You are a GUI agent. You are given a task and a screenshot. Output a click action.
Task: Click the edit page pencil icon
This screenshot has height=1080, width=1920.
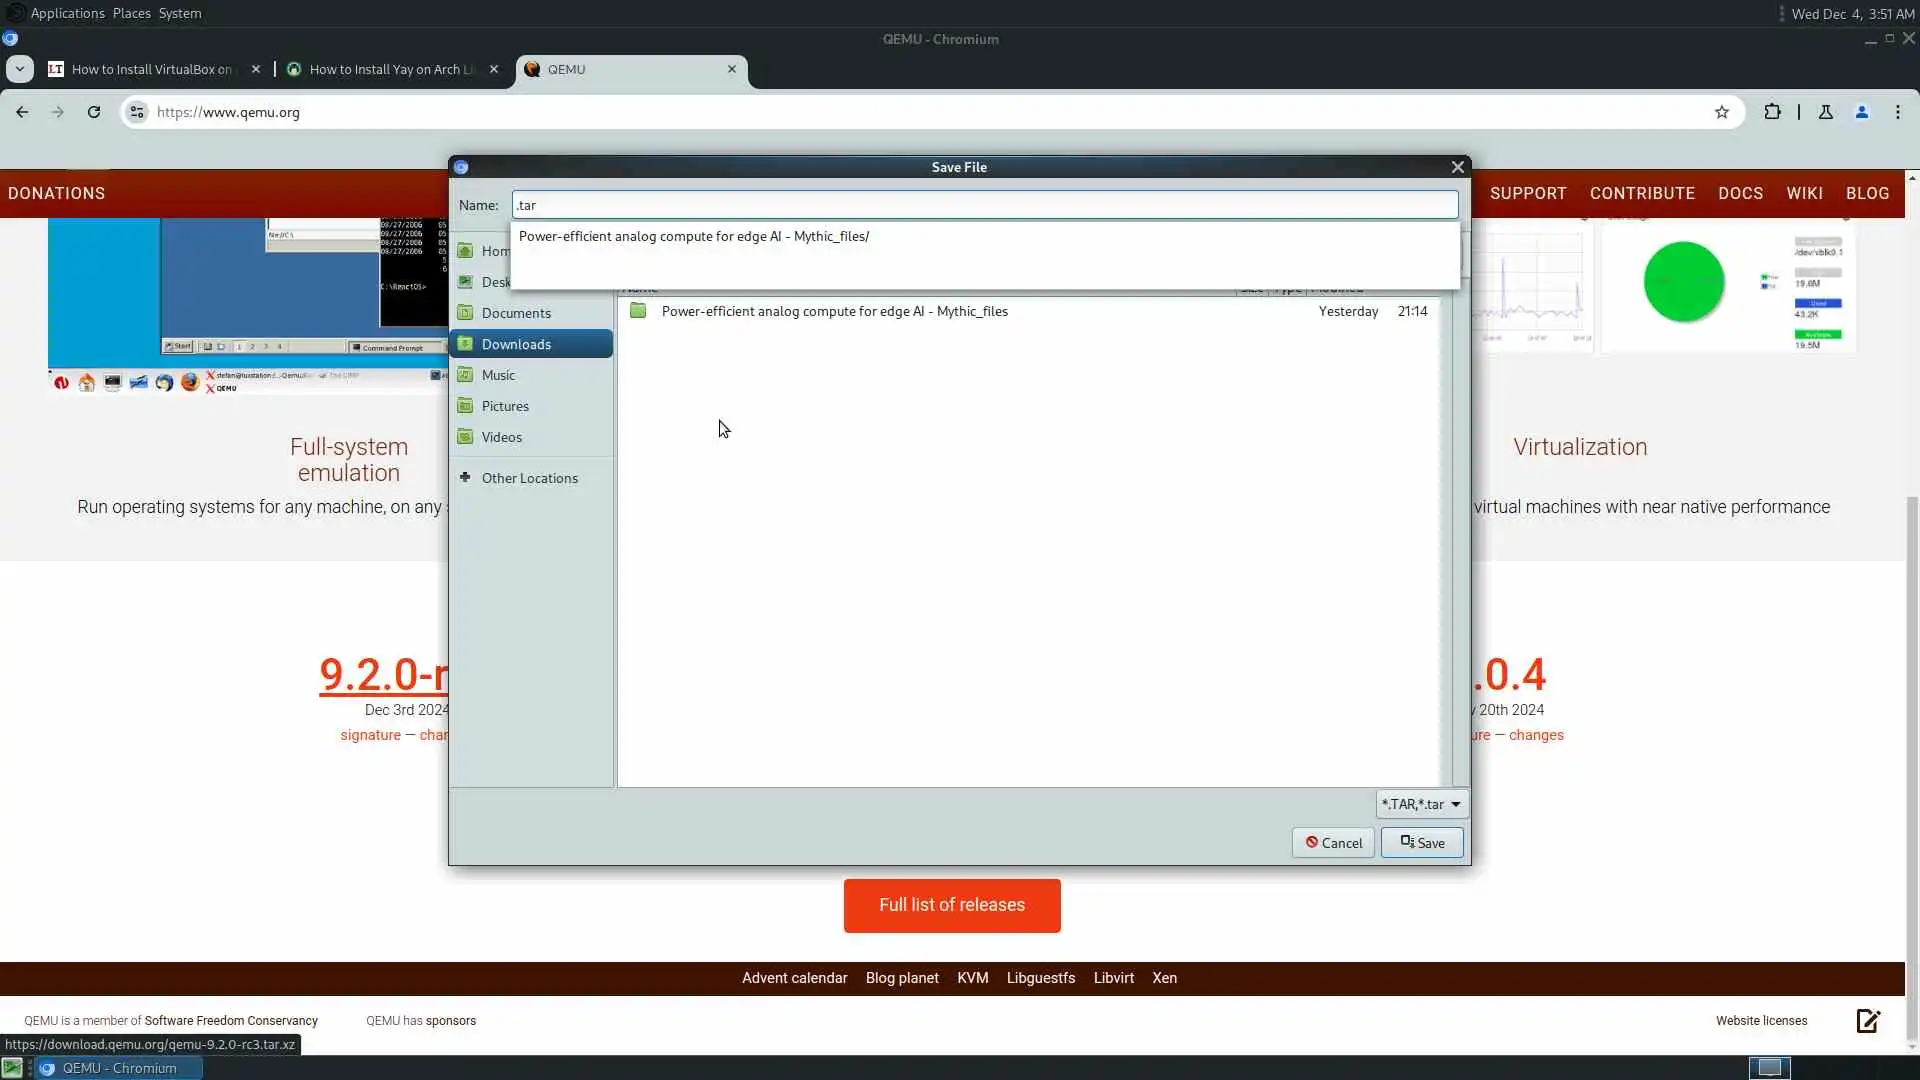point(1868,1021)
